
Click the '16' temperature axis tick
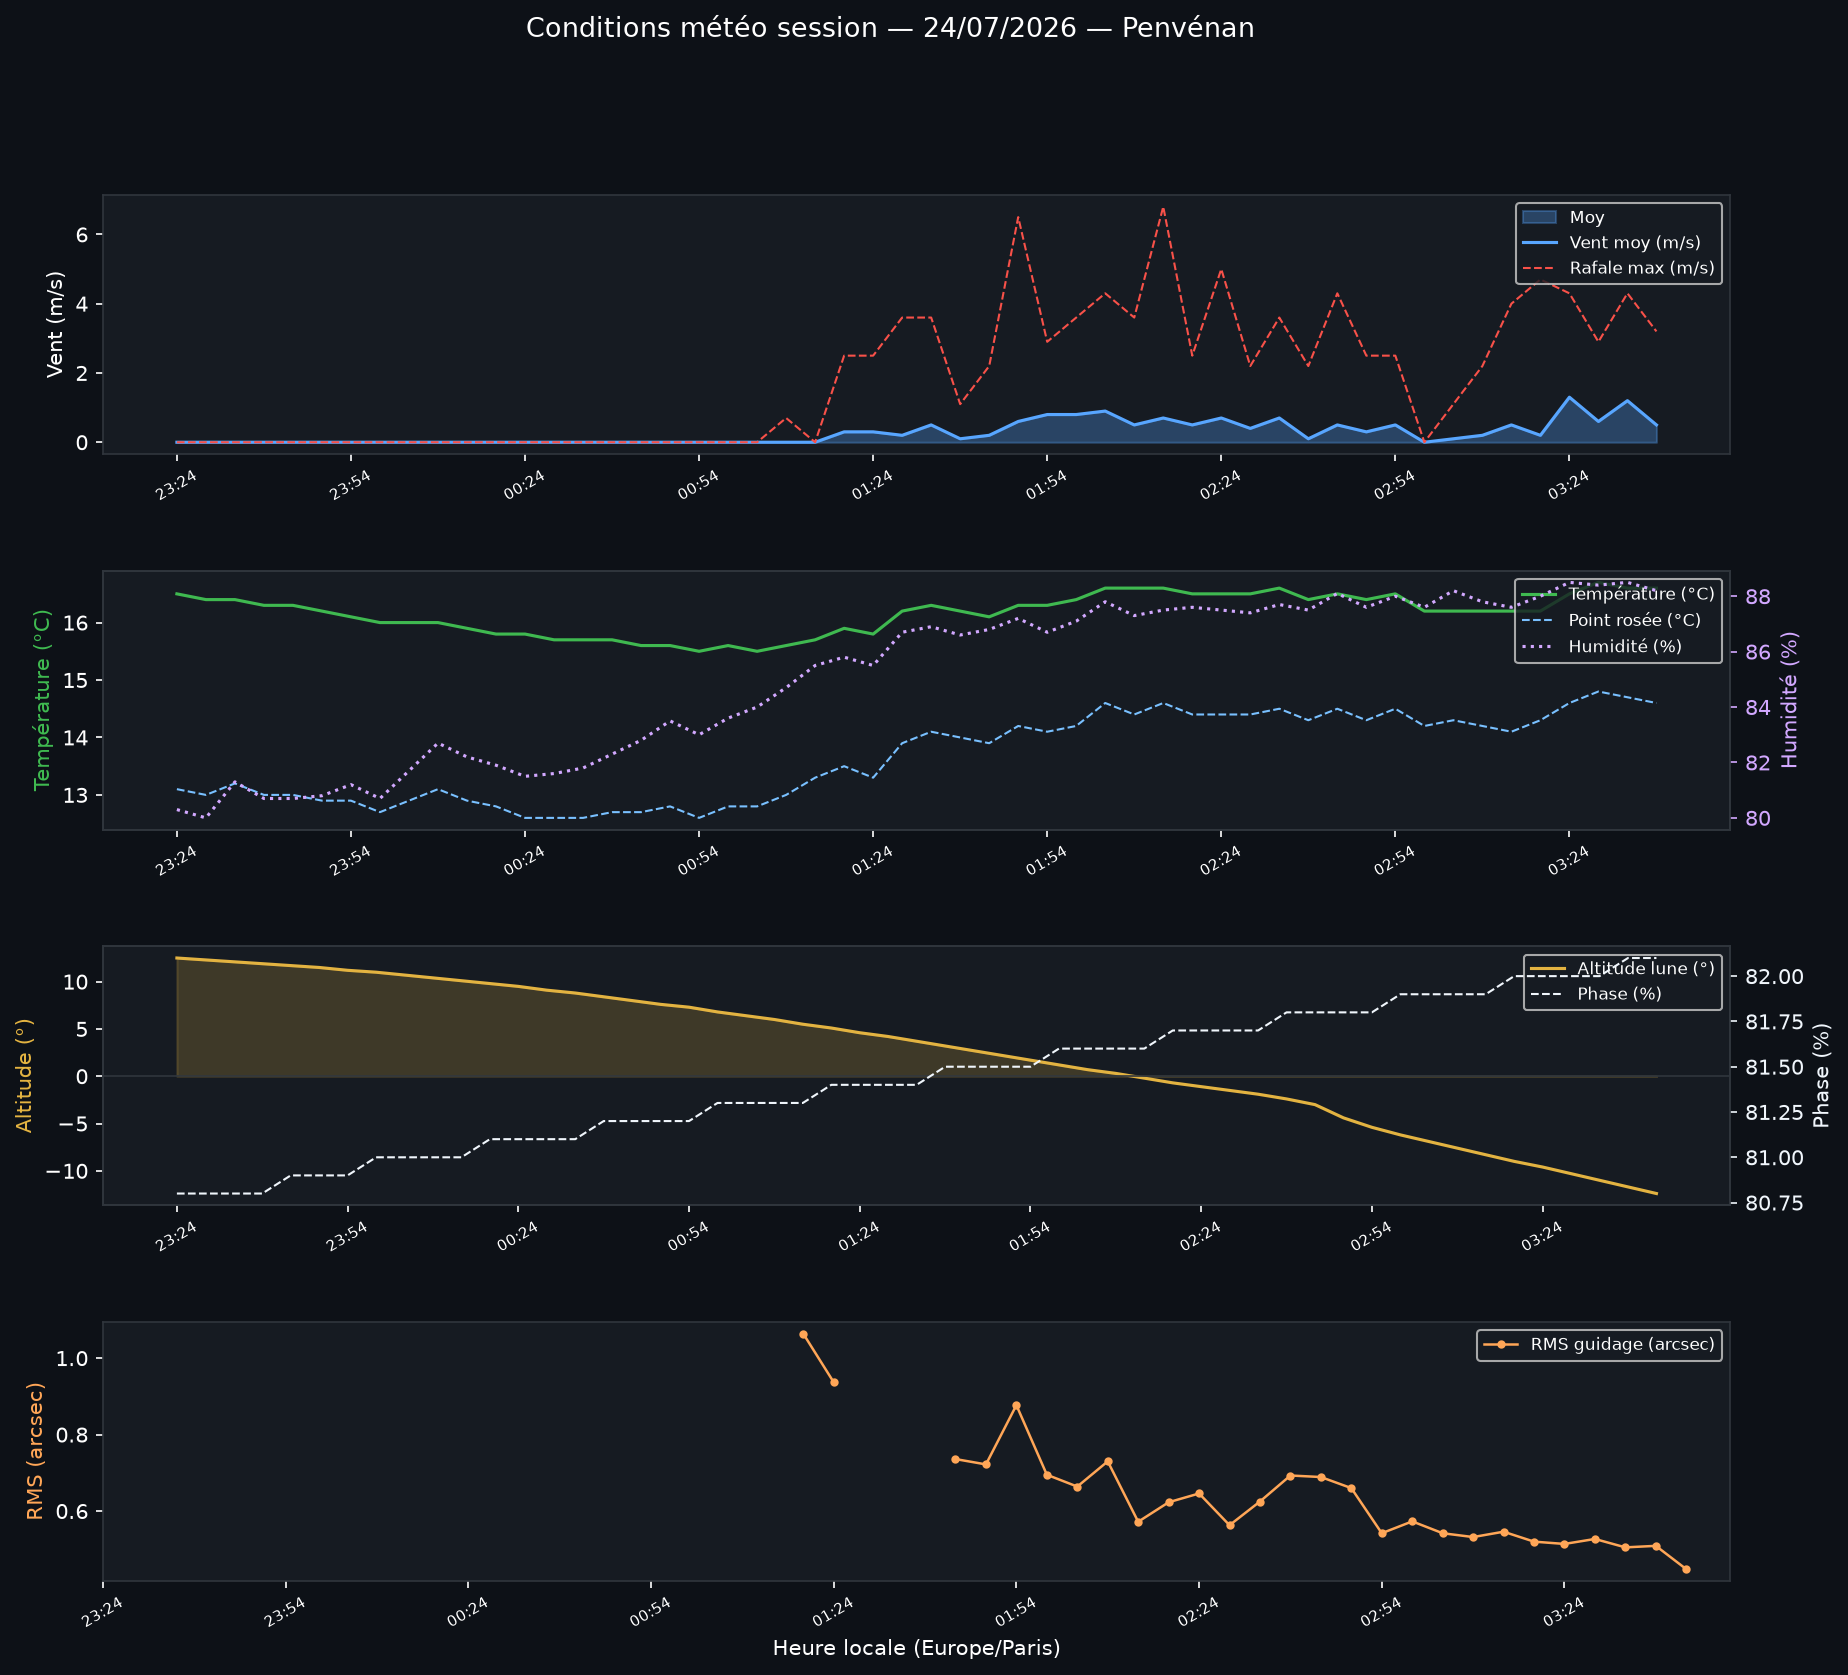(x=77, y=623)
